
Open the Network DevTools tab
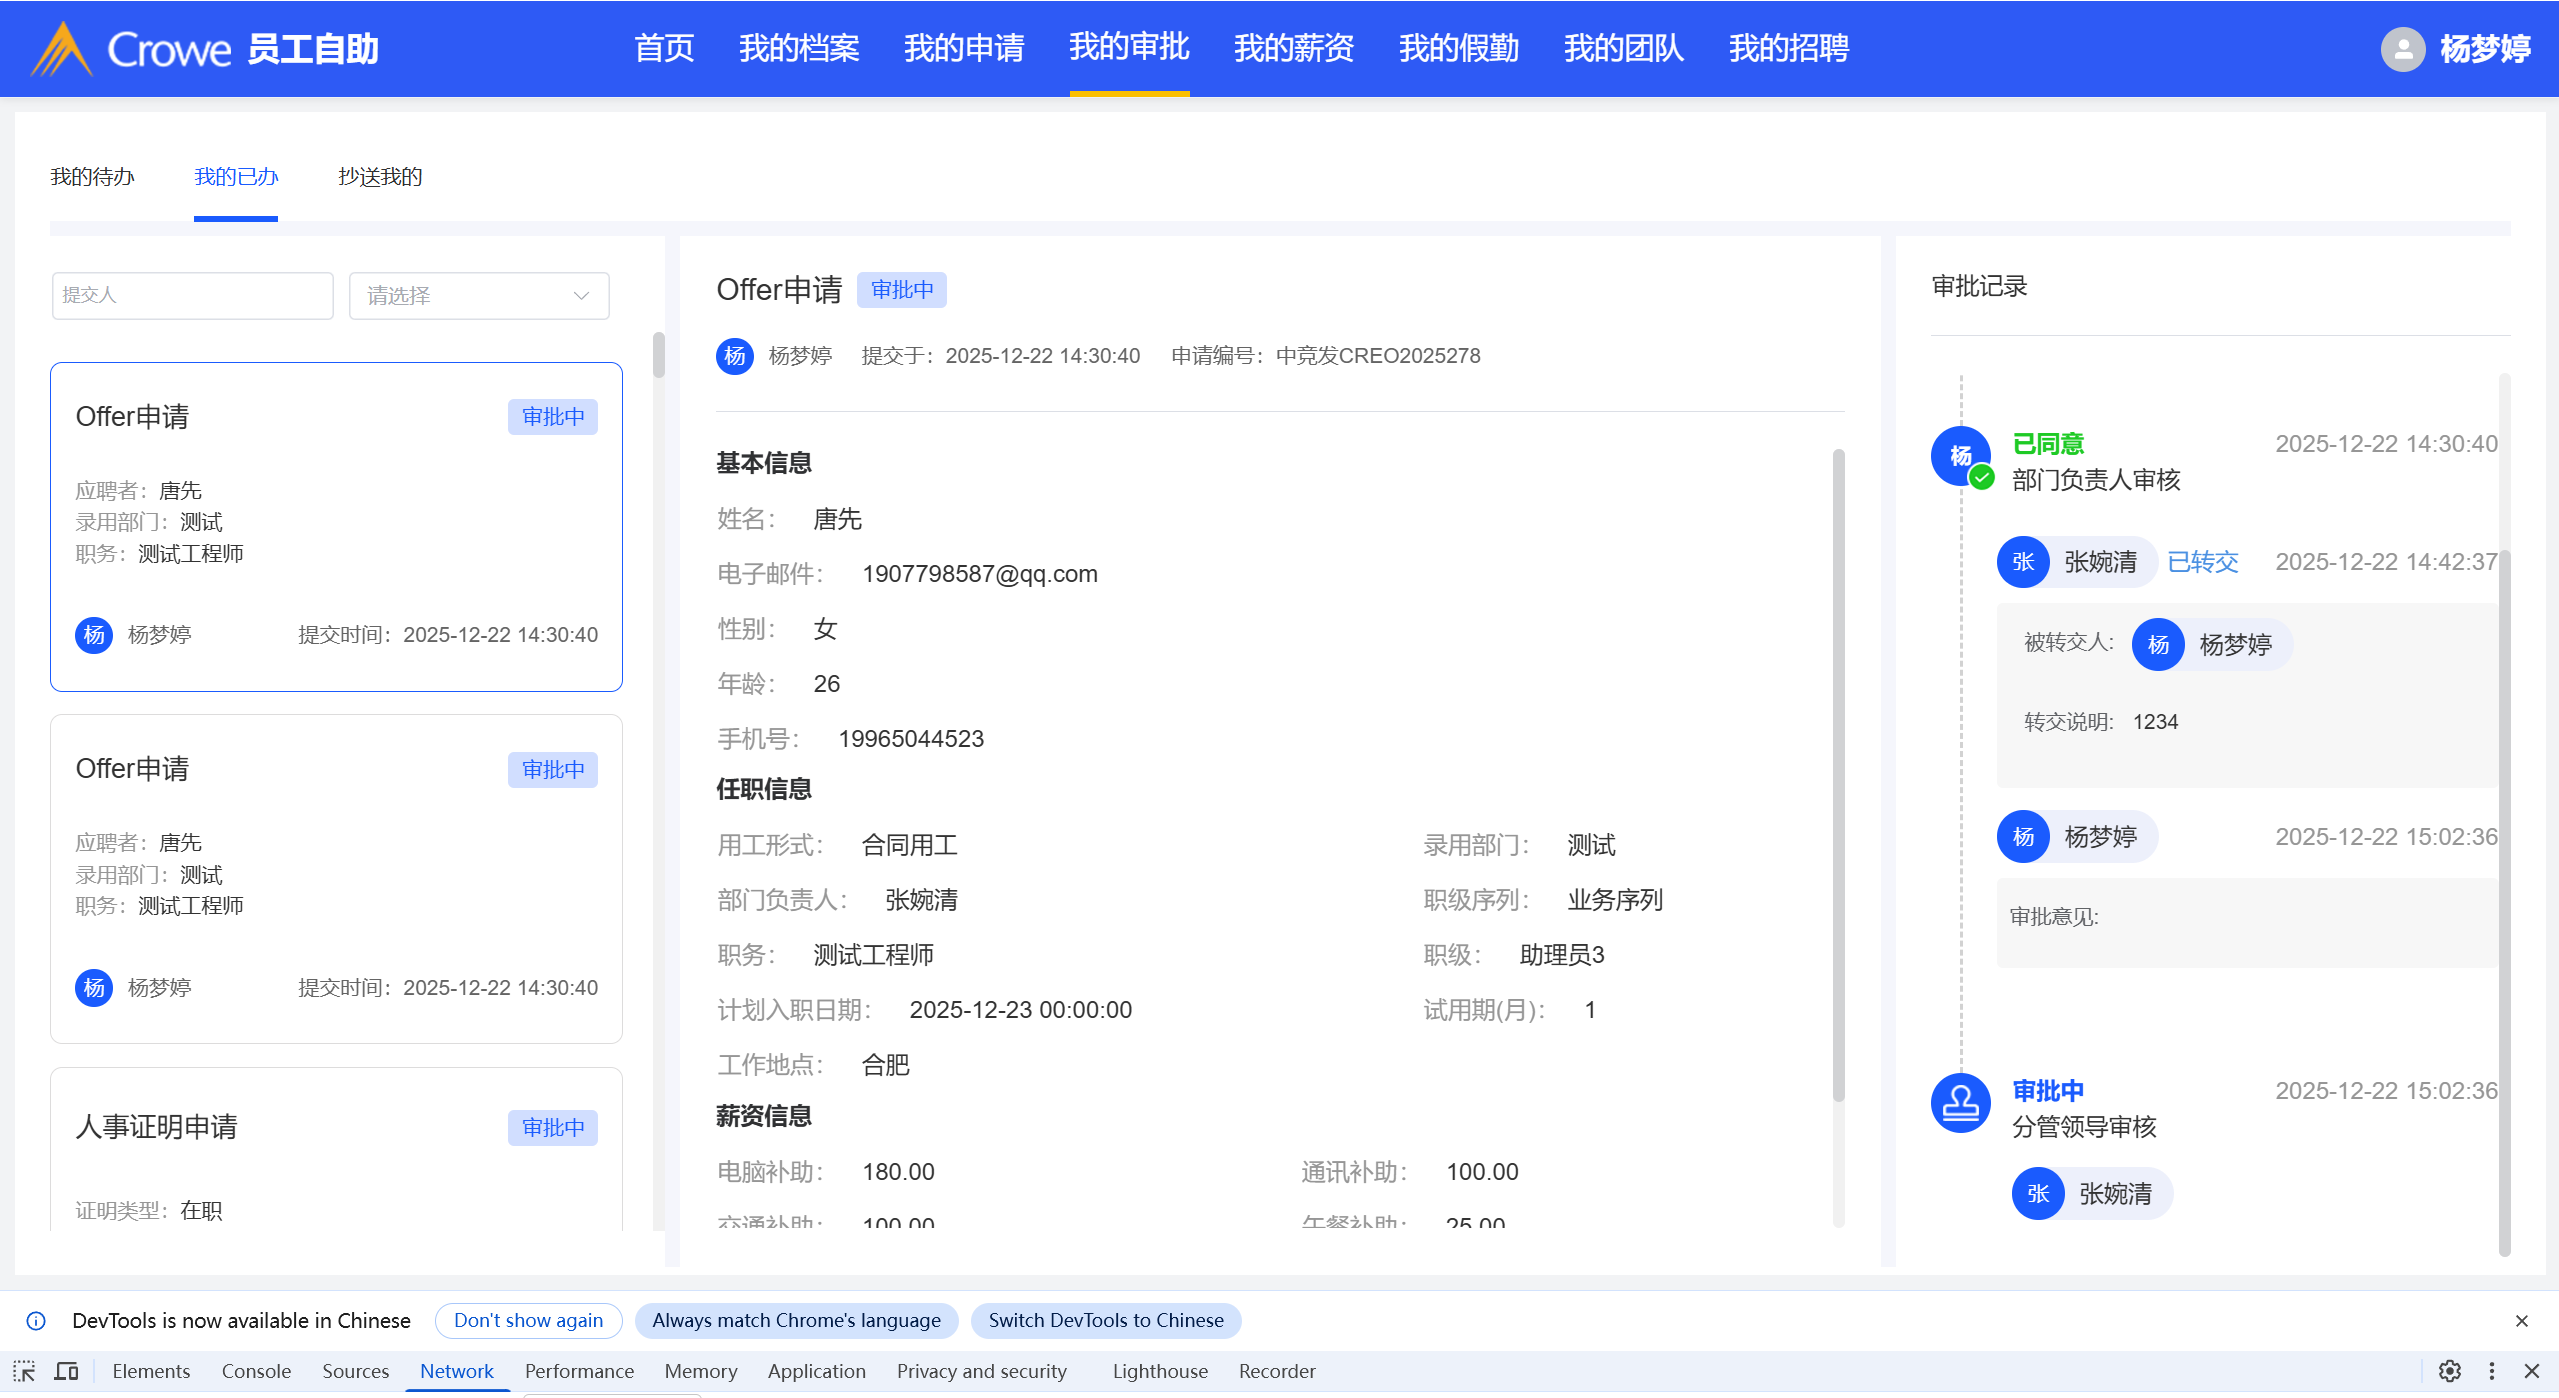pyautogui.click(x=456, y=1371)
